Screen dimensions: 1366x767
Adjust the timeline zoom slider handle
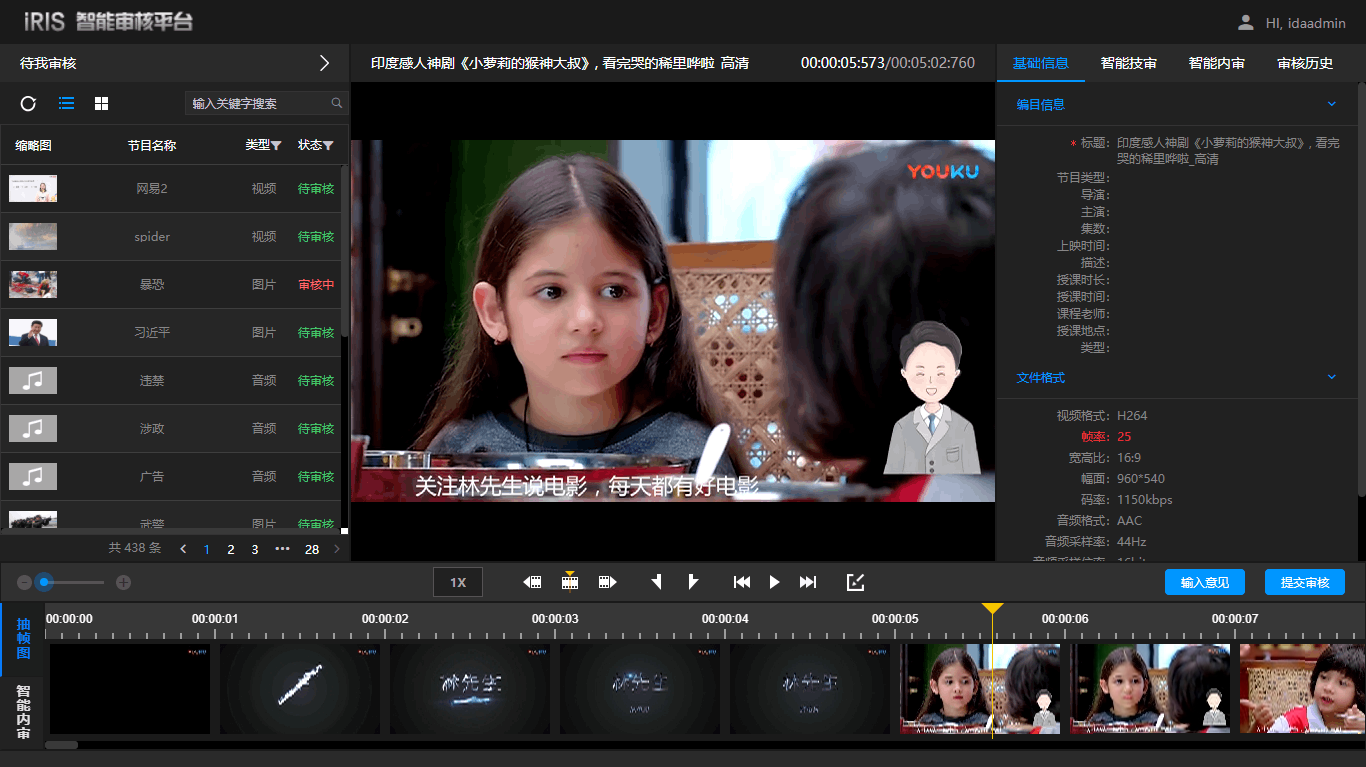pyautogui.click(x=44, y=582)
